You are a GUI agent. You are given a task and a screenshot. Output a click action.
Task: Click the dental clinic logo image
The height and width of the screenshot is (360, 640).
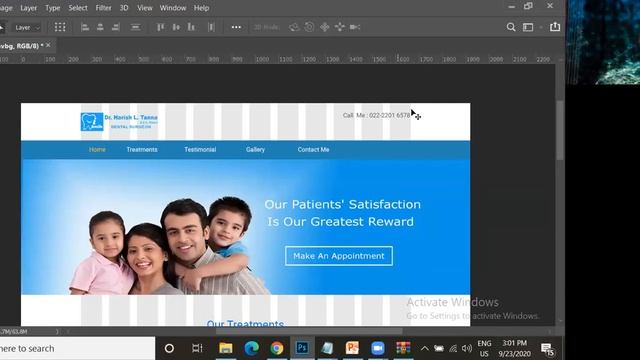pyautogui.click(x=119, y=122)
